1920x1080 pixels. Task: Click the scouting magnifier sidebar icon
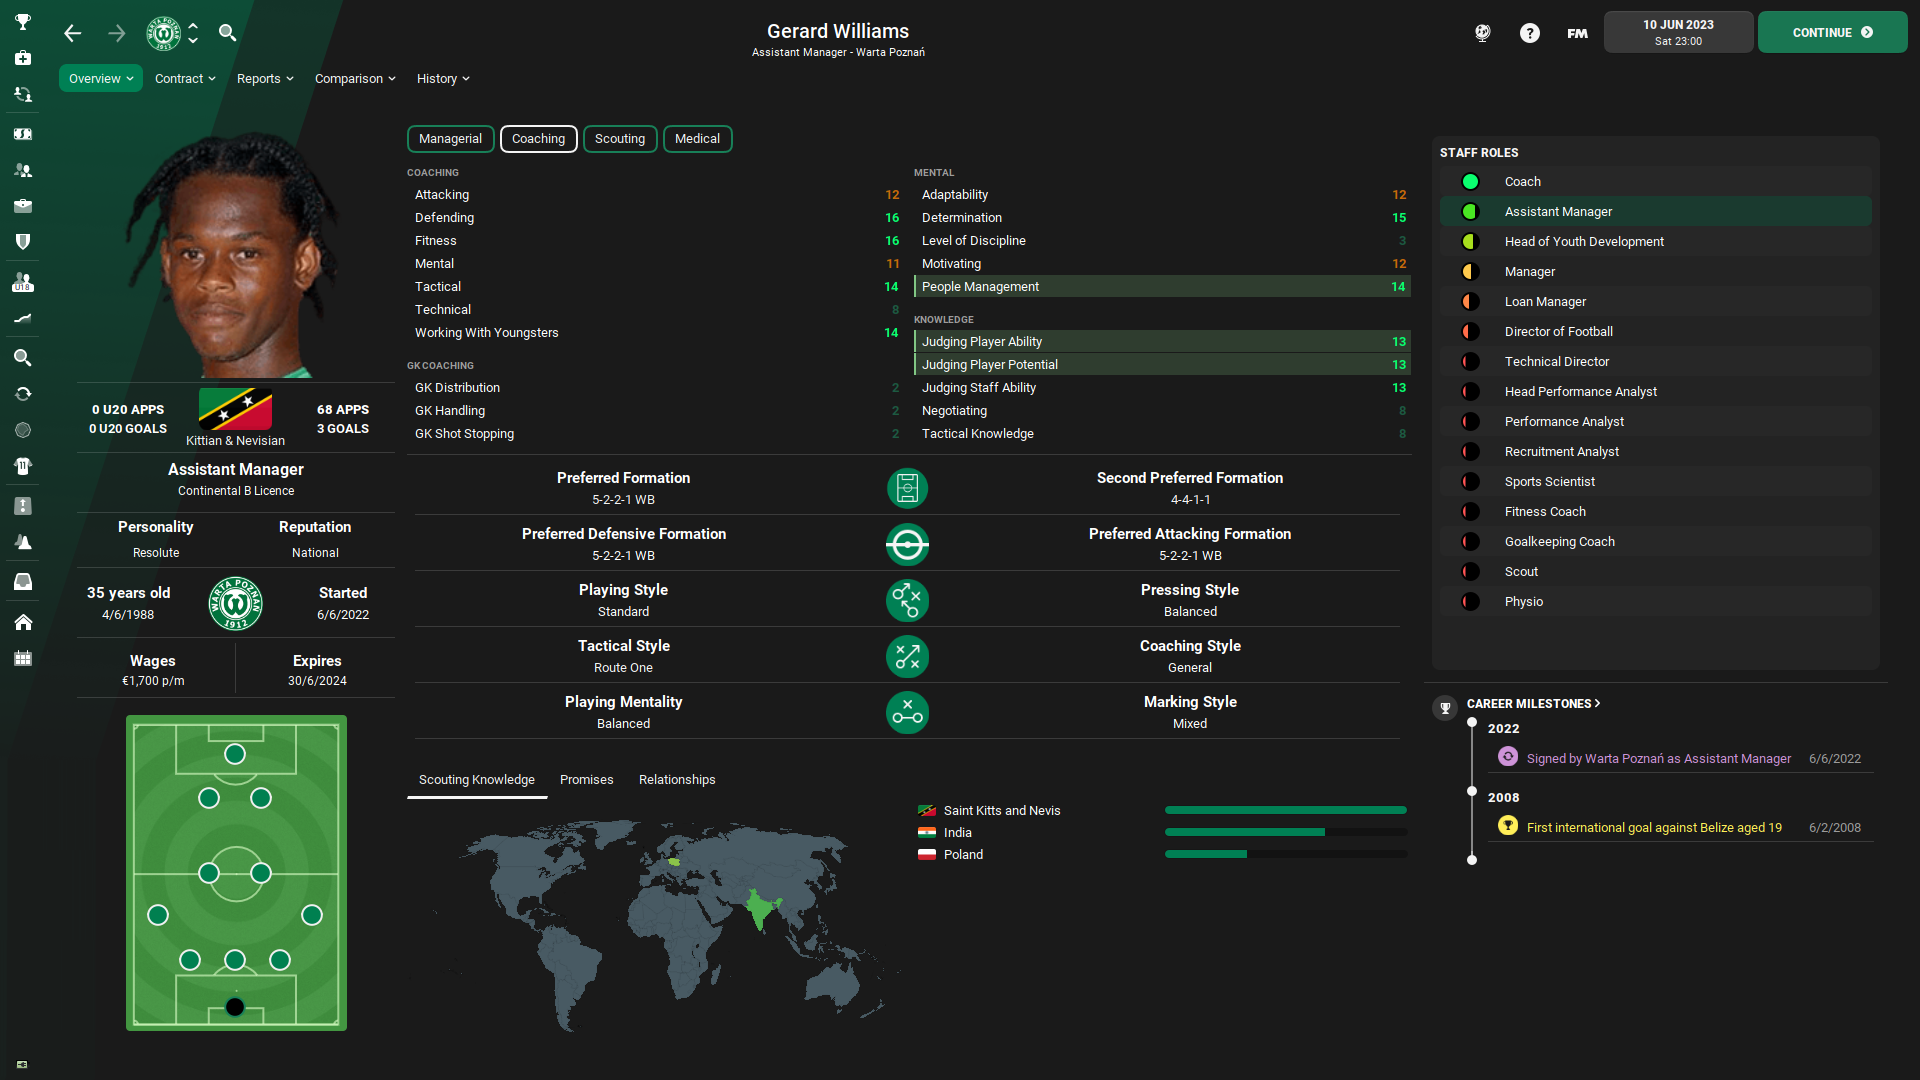[x=22, y=357]
